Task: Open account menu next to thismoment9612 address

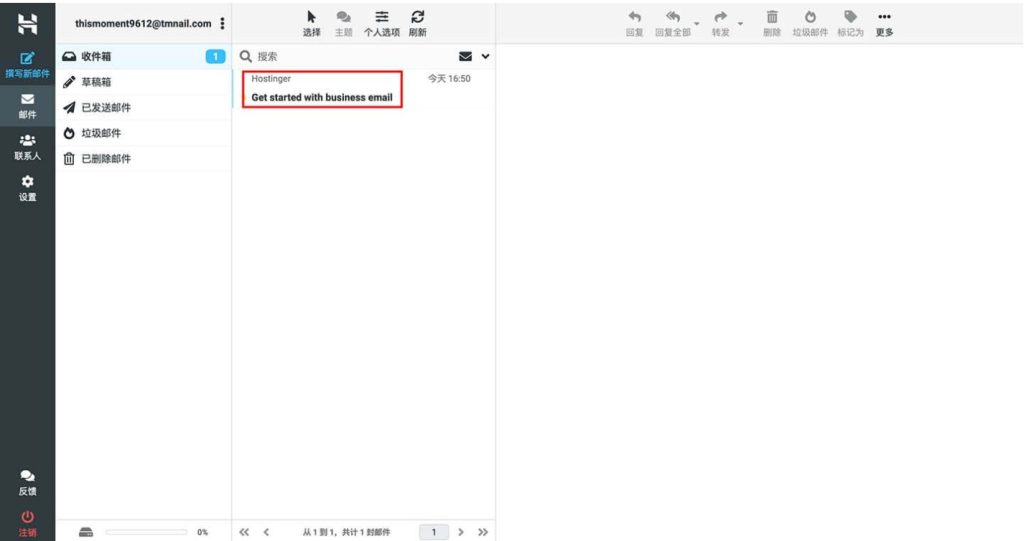Action: point(223,24)
